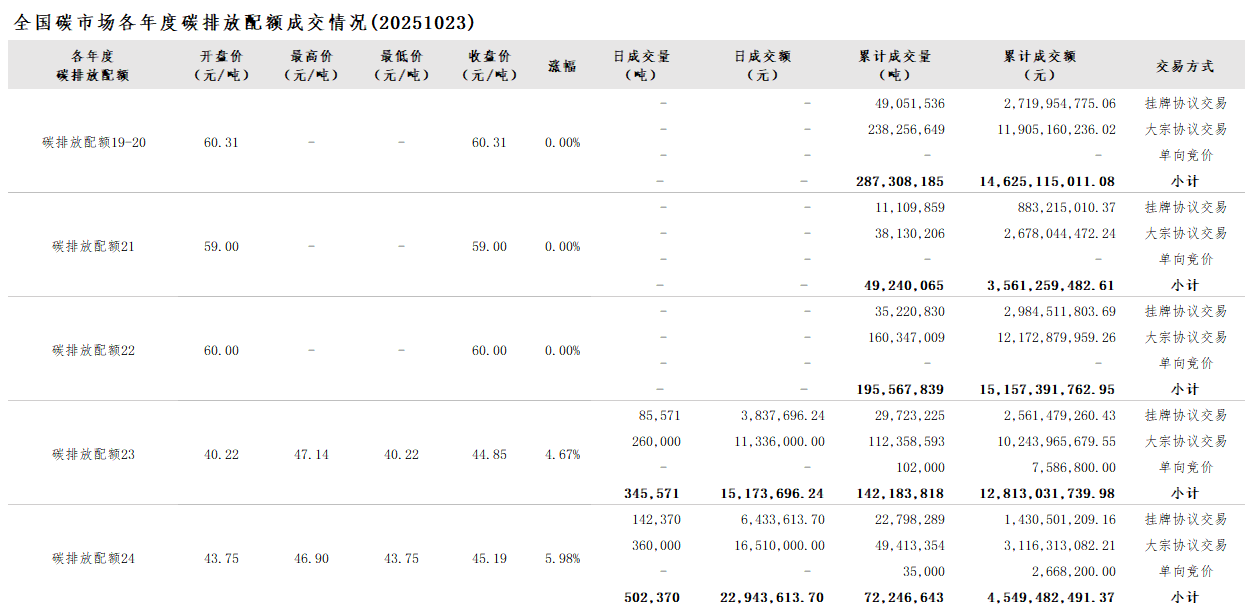Select the 碳排放配额22 row label
Viewport: 1251px width, 612px height.
(x=94, y=350)
